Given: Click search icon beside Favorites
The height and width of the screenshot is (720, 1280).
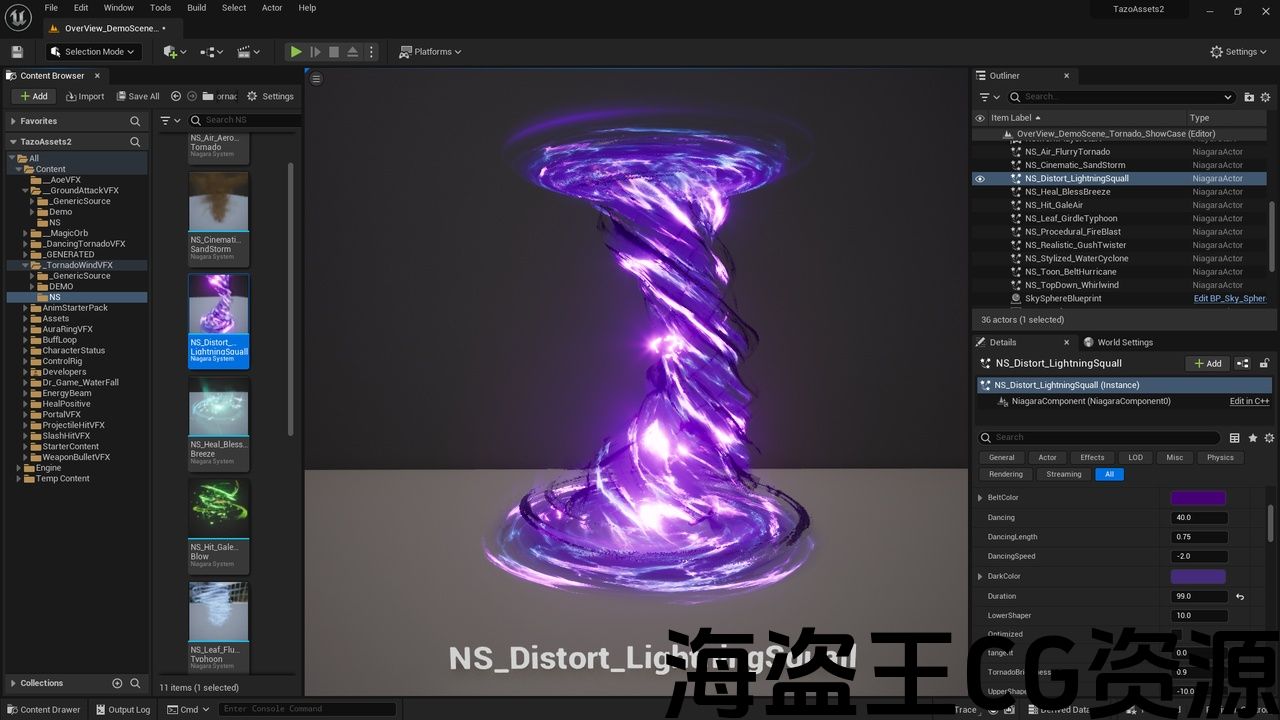Looking at the screenshot, I should point(135,121).
